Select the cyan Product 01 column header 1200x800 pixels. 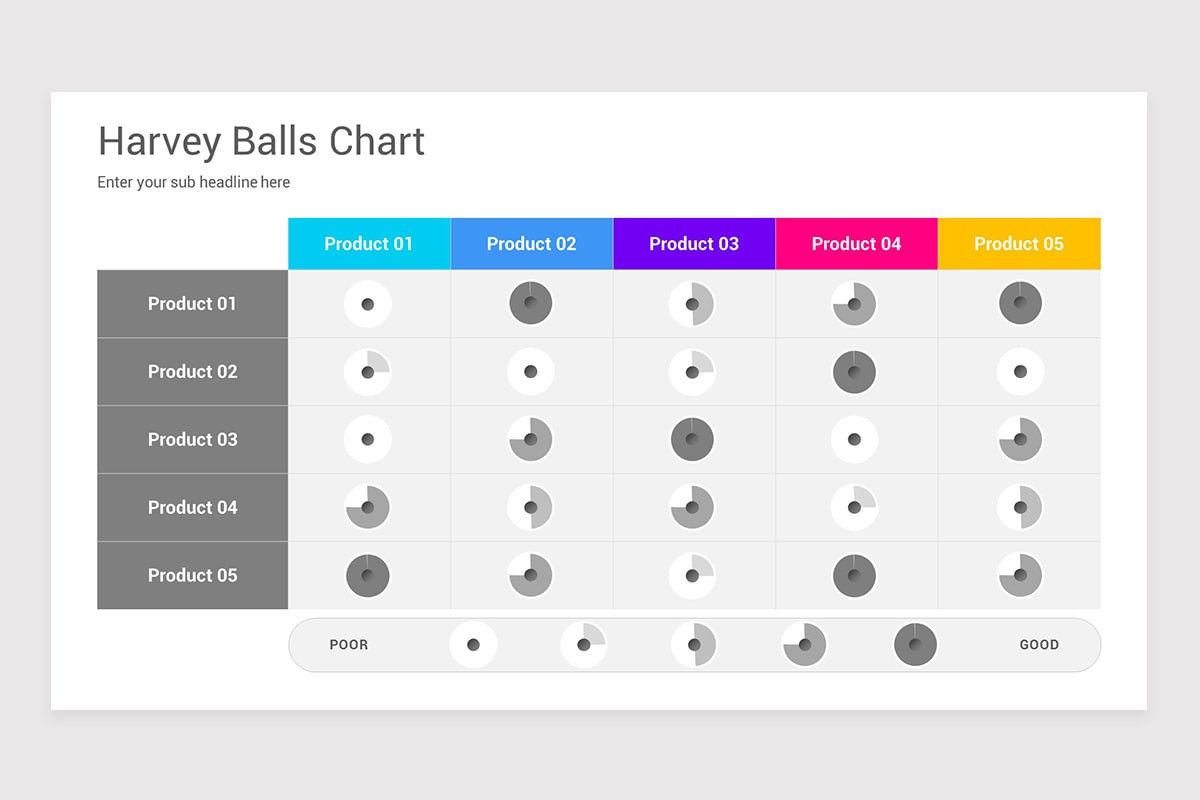(x=369, y=244)
